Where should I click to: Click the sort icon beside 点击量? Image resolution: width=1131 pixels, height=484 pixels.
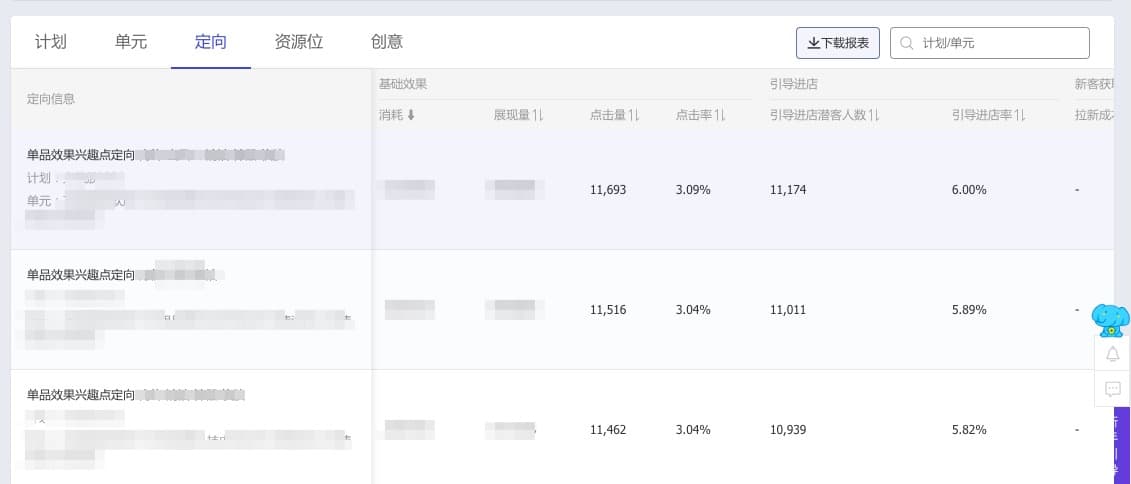[x=634, y=115]
